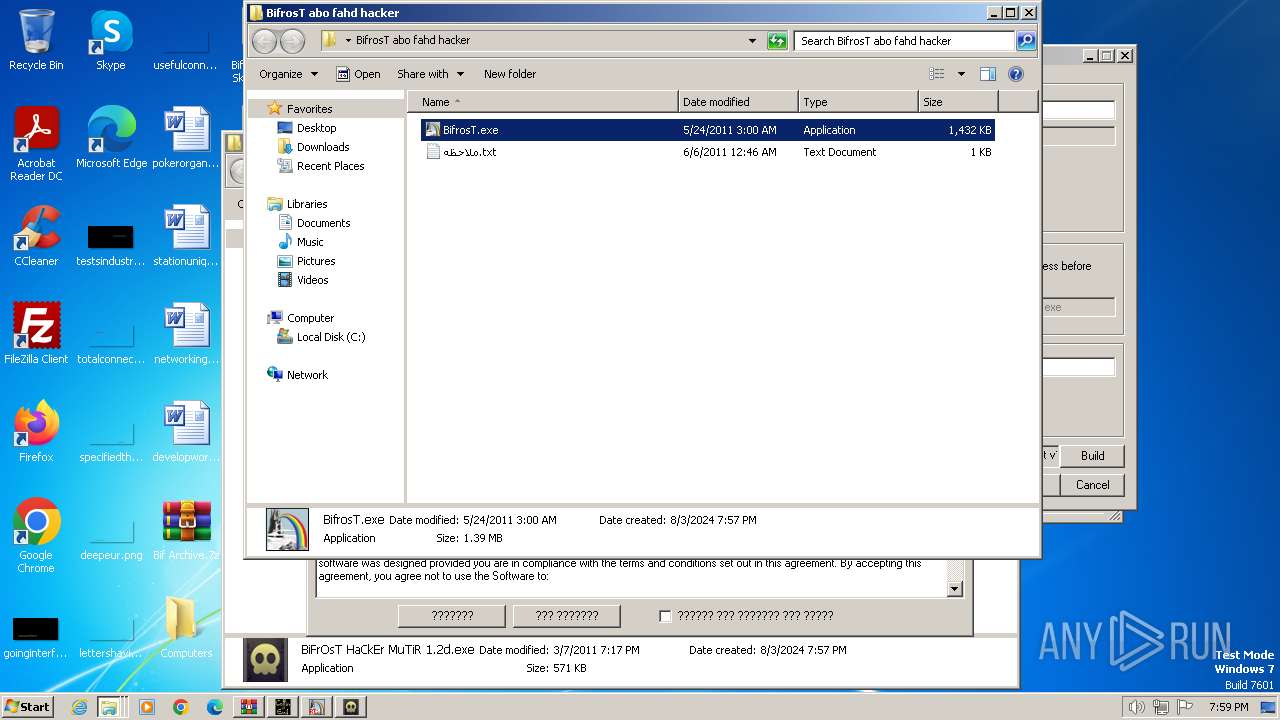The height and width of the screenshot is (720, 1280).
Task: Select Favorites in navigation pane
Action: click(309, 109)
